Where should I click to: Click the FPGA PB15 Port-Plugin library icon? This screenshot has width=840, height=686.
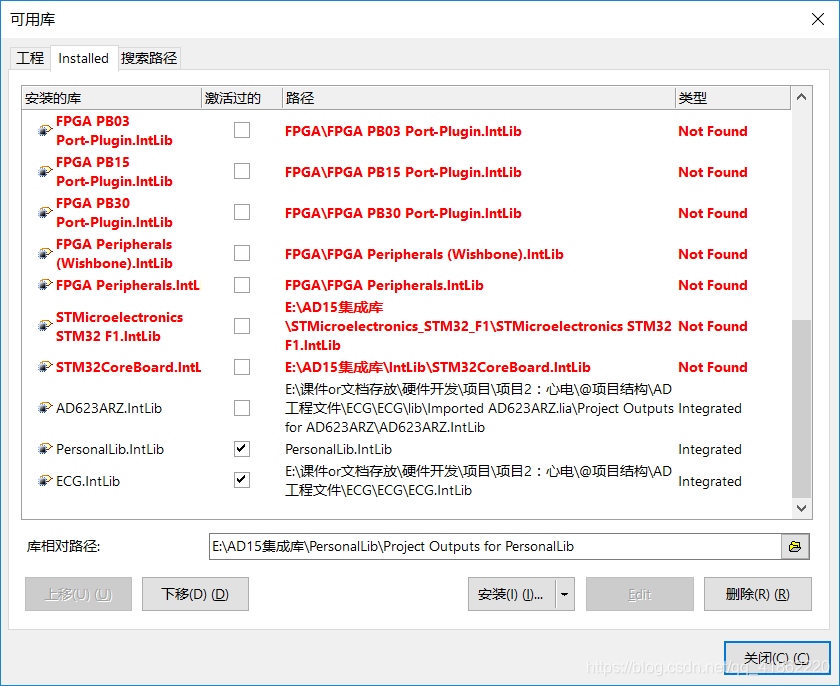coord(45,171)
